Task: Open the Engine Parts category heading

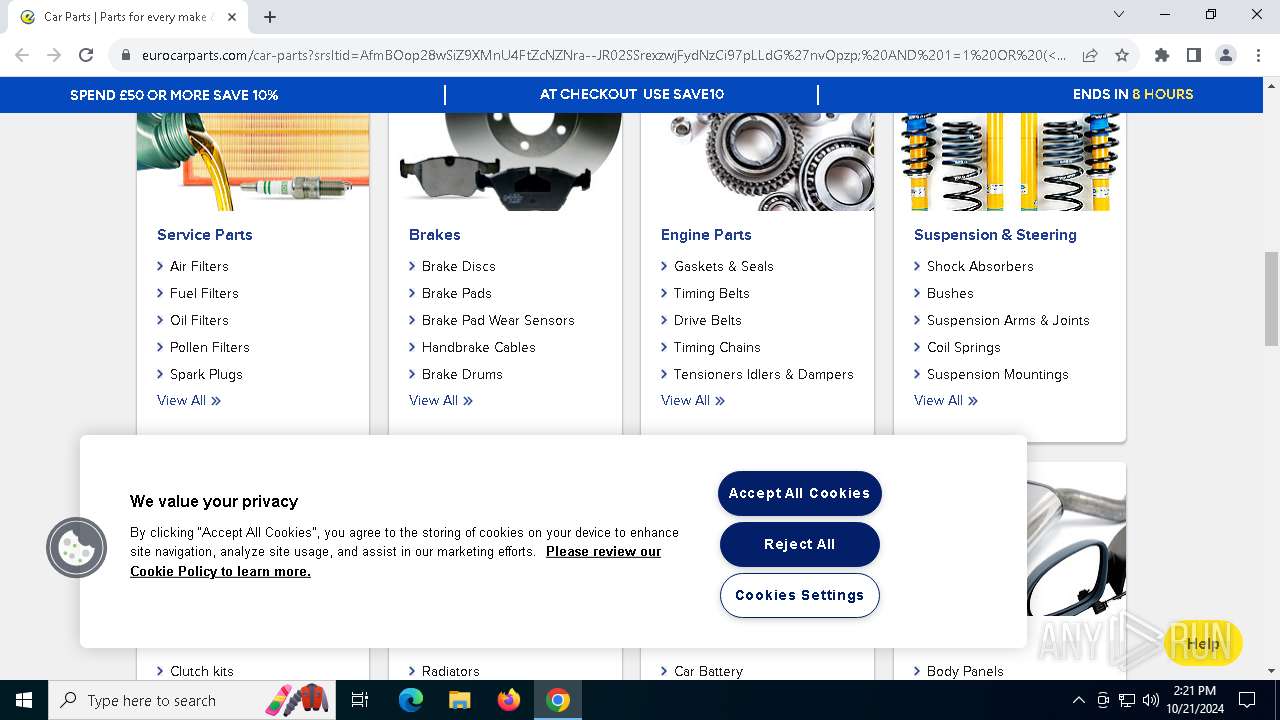Action: 706,234
